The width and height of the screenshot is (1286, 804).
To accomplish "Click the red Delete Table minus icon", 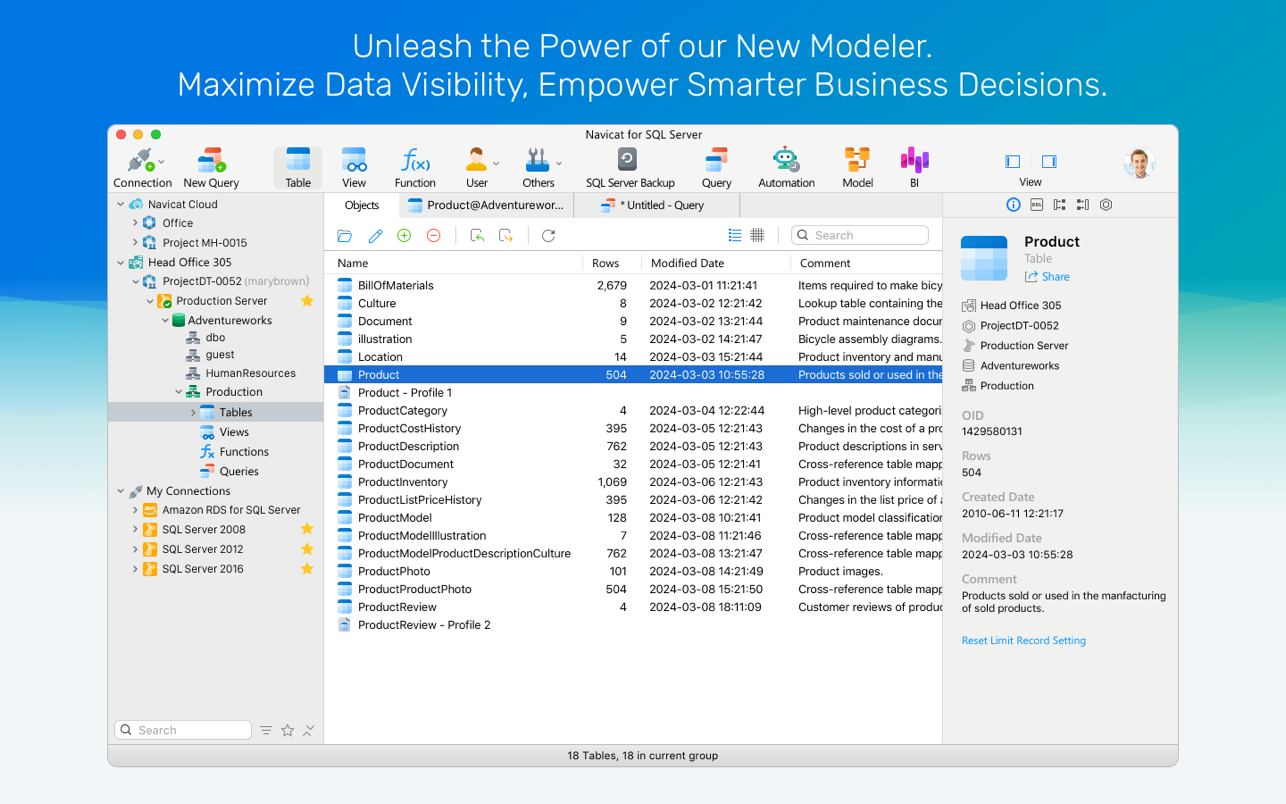I will pos(433,235).
